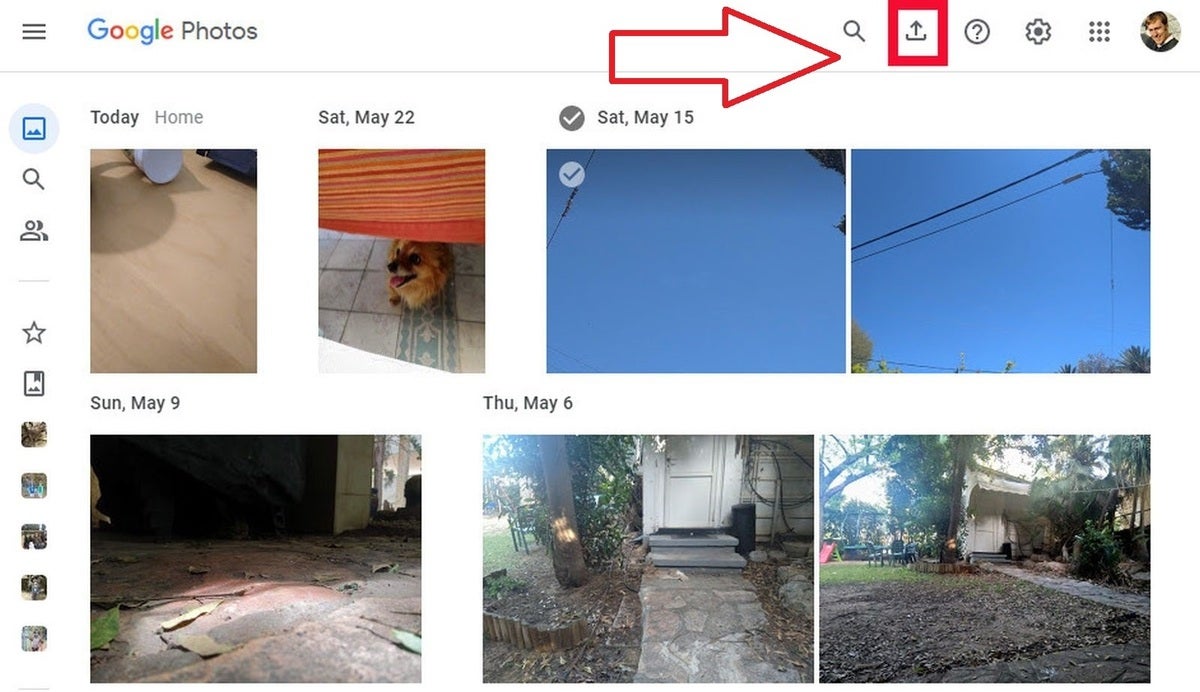Image resolution: width=1200 pixels, height=692 pixels.
Task: Open the Albums icon in sidebar
Action: point(34,383)
